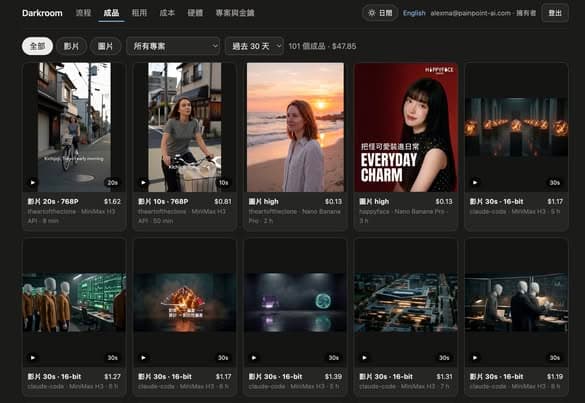Click the 20s duration badge
Image resolution: width=585 pixels, height=403 pixels.
tap(113, 182)
